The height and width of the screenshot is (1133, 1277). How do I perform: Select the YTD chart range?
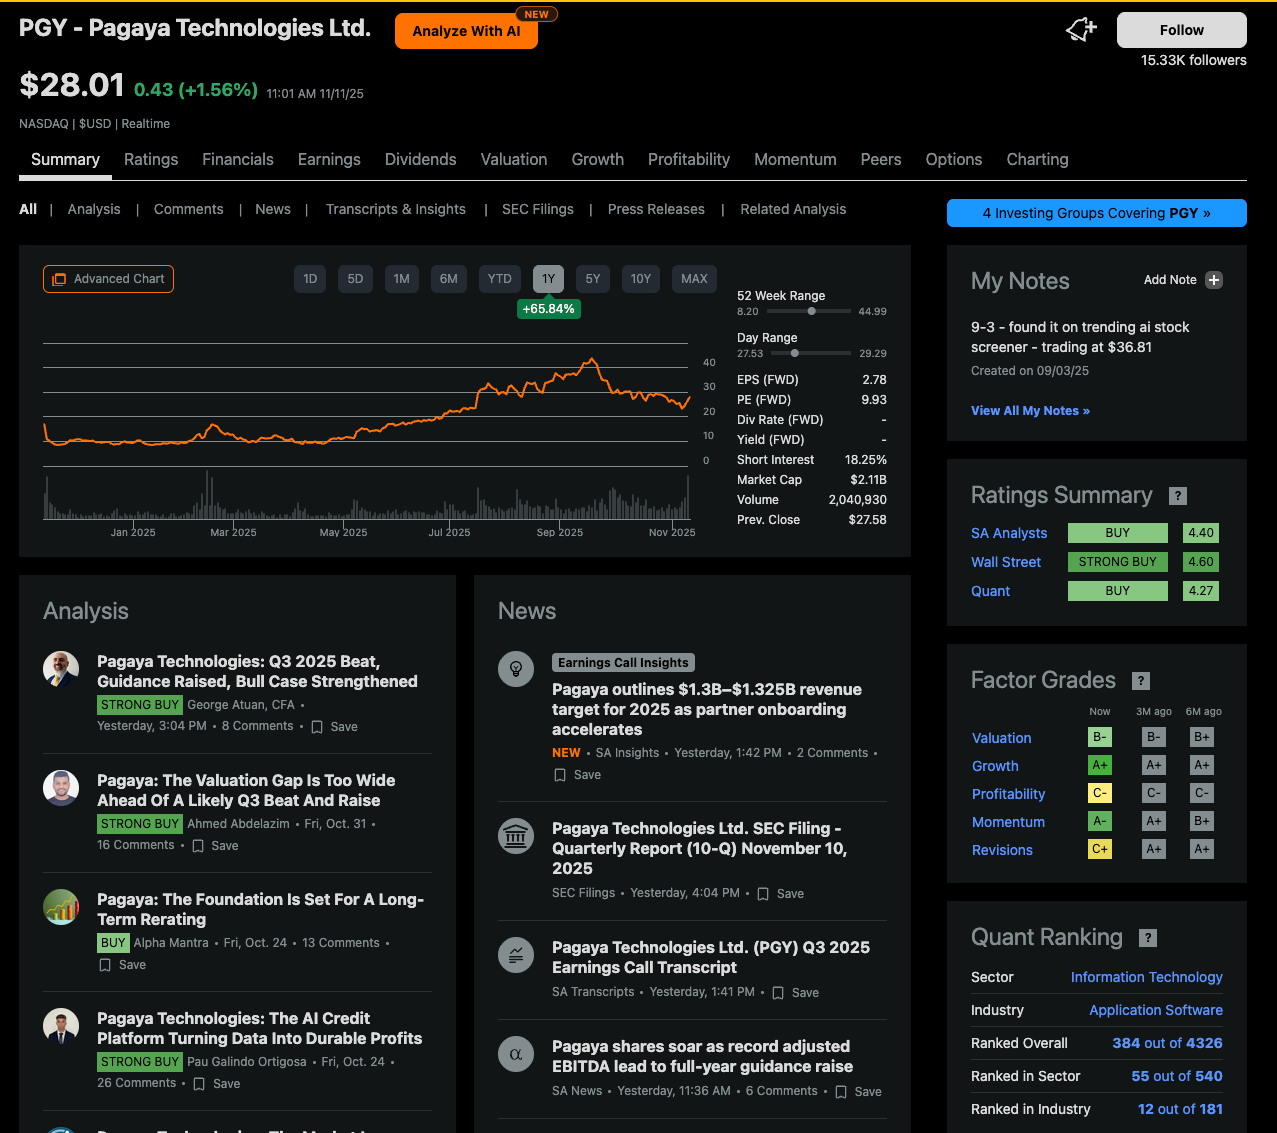(x=499, y=279)
